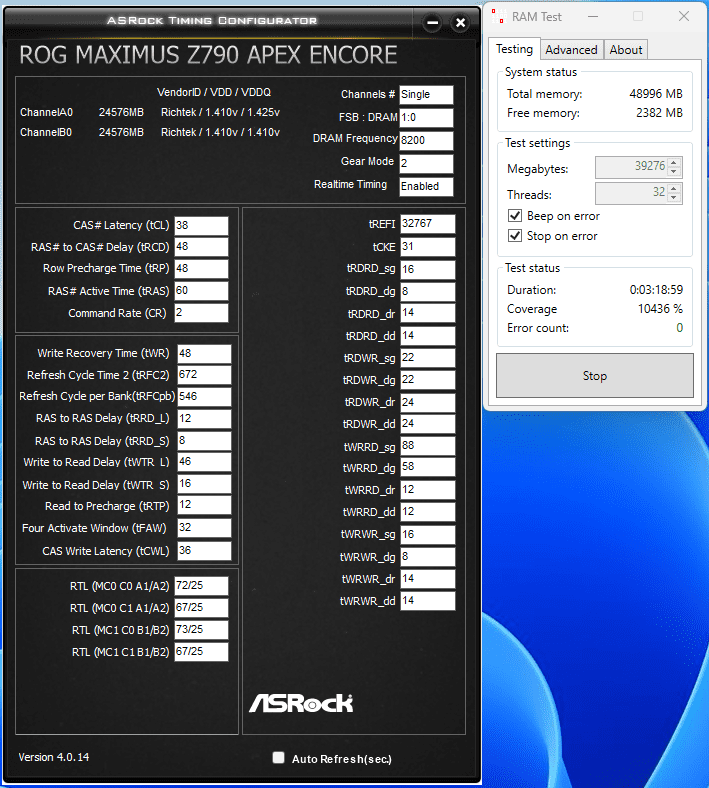Viewport: 709px width, 788px height.
Task: Open the About tab
Action: pos(626,50)
